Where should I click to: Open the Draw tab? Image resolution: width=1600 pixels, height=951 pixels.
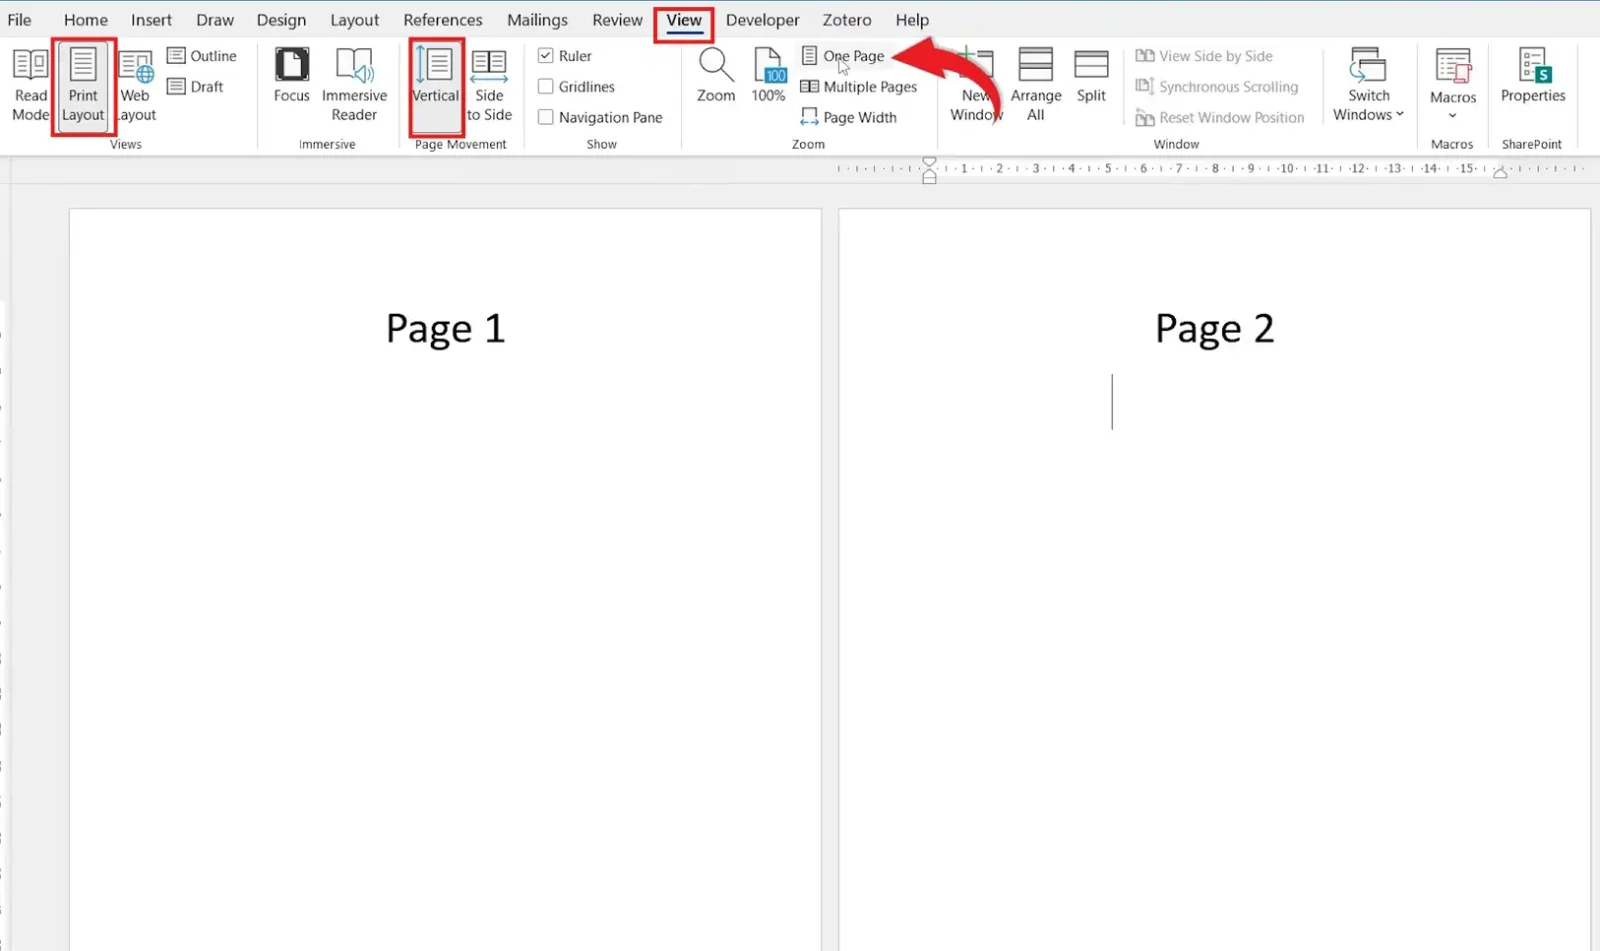[215, 20]
